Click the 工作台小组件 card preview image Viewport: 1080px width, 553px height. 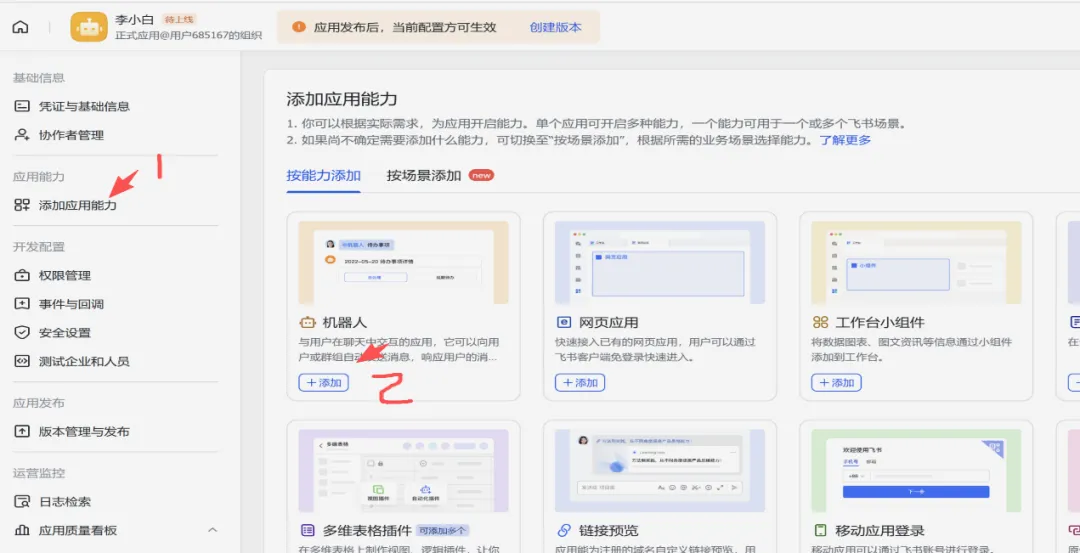pos(916,262)
